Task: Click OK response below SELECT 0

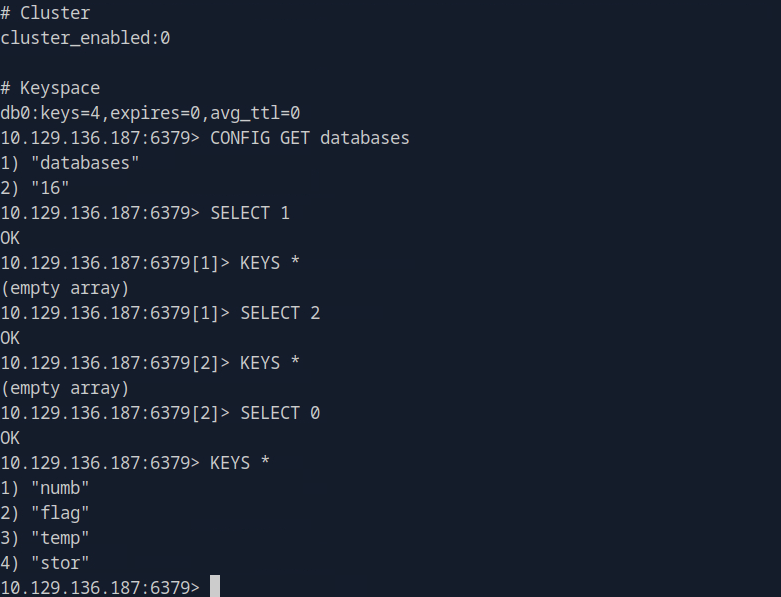Action: [x=10, y=438]
